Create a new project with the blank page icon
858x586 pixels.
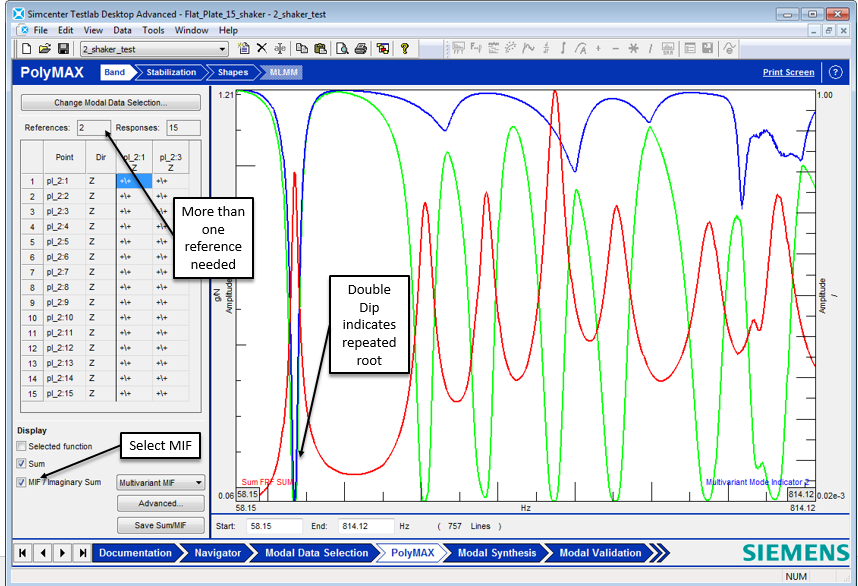26,49
